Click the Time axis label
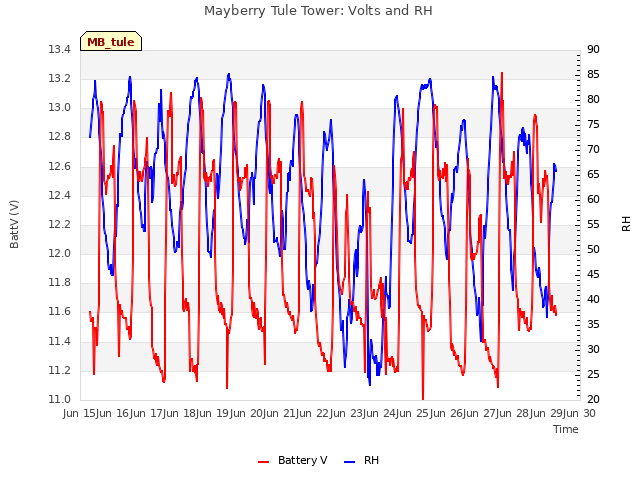This screenshot has width=640, height=480. (x=566, y=429)
